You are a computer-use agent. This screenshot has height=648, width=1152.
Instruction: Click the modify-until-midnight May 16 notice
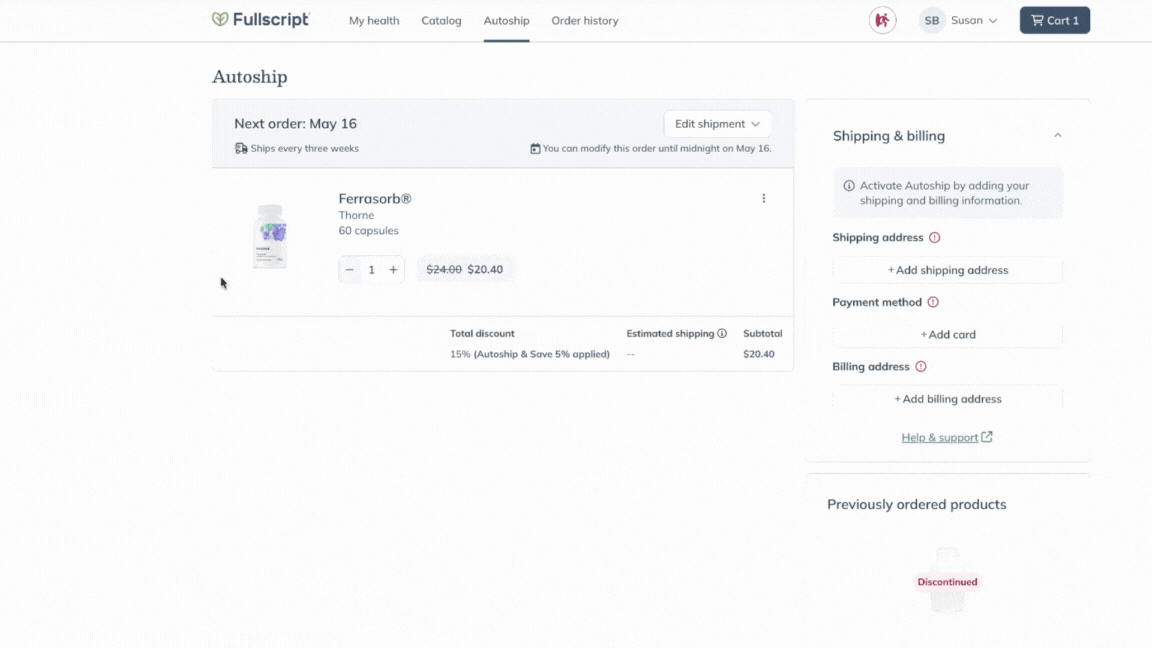tap(657, 148)
